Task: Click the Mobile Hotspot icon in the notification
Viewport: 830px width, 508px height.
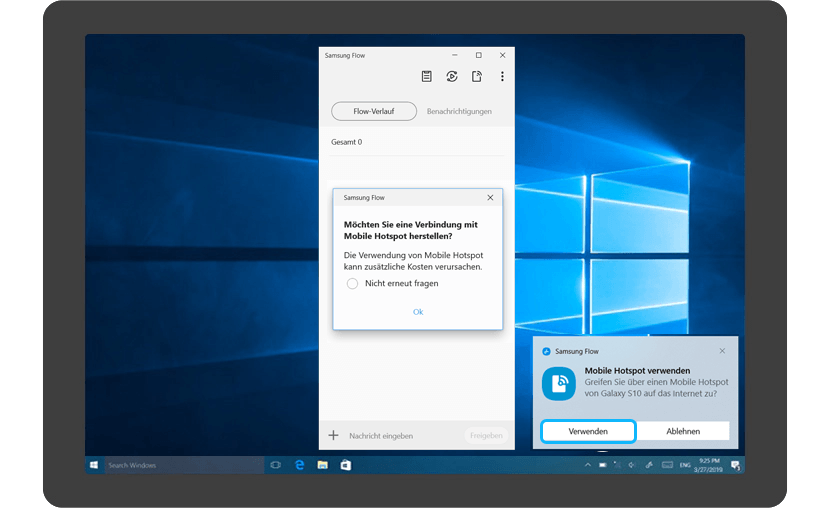Action: [558, 384]
